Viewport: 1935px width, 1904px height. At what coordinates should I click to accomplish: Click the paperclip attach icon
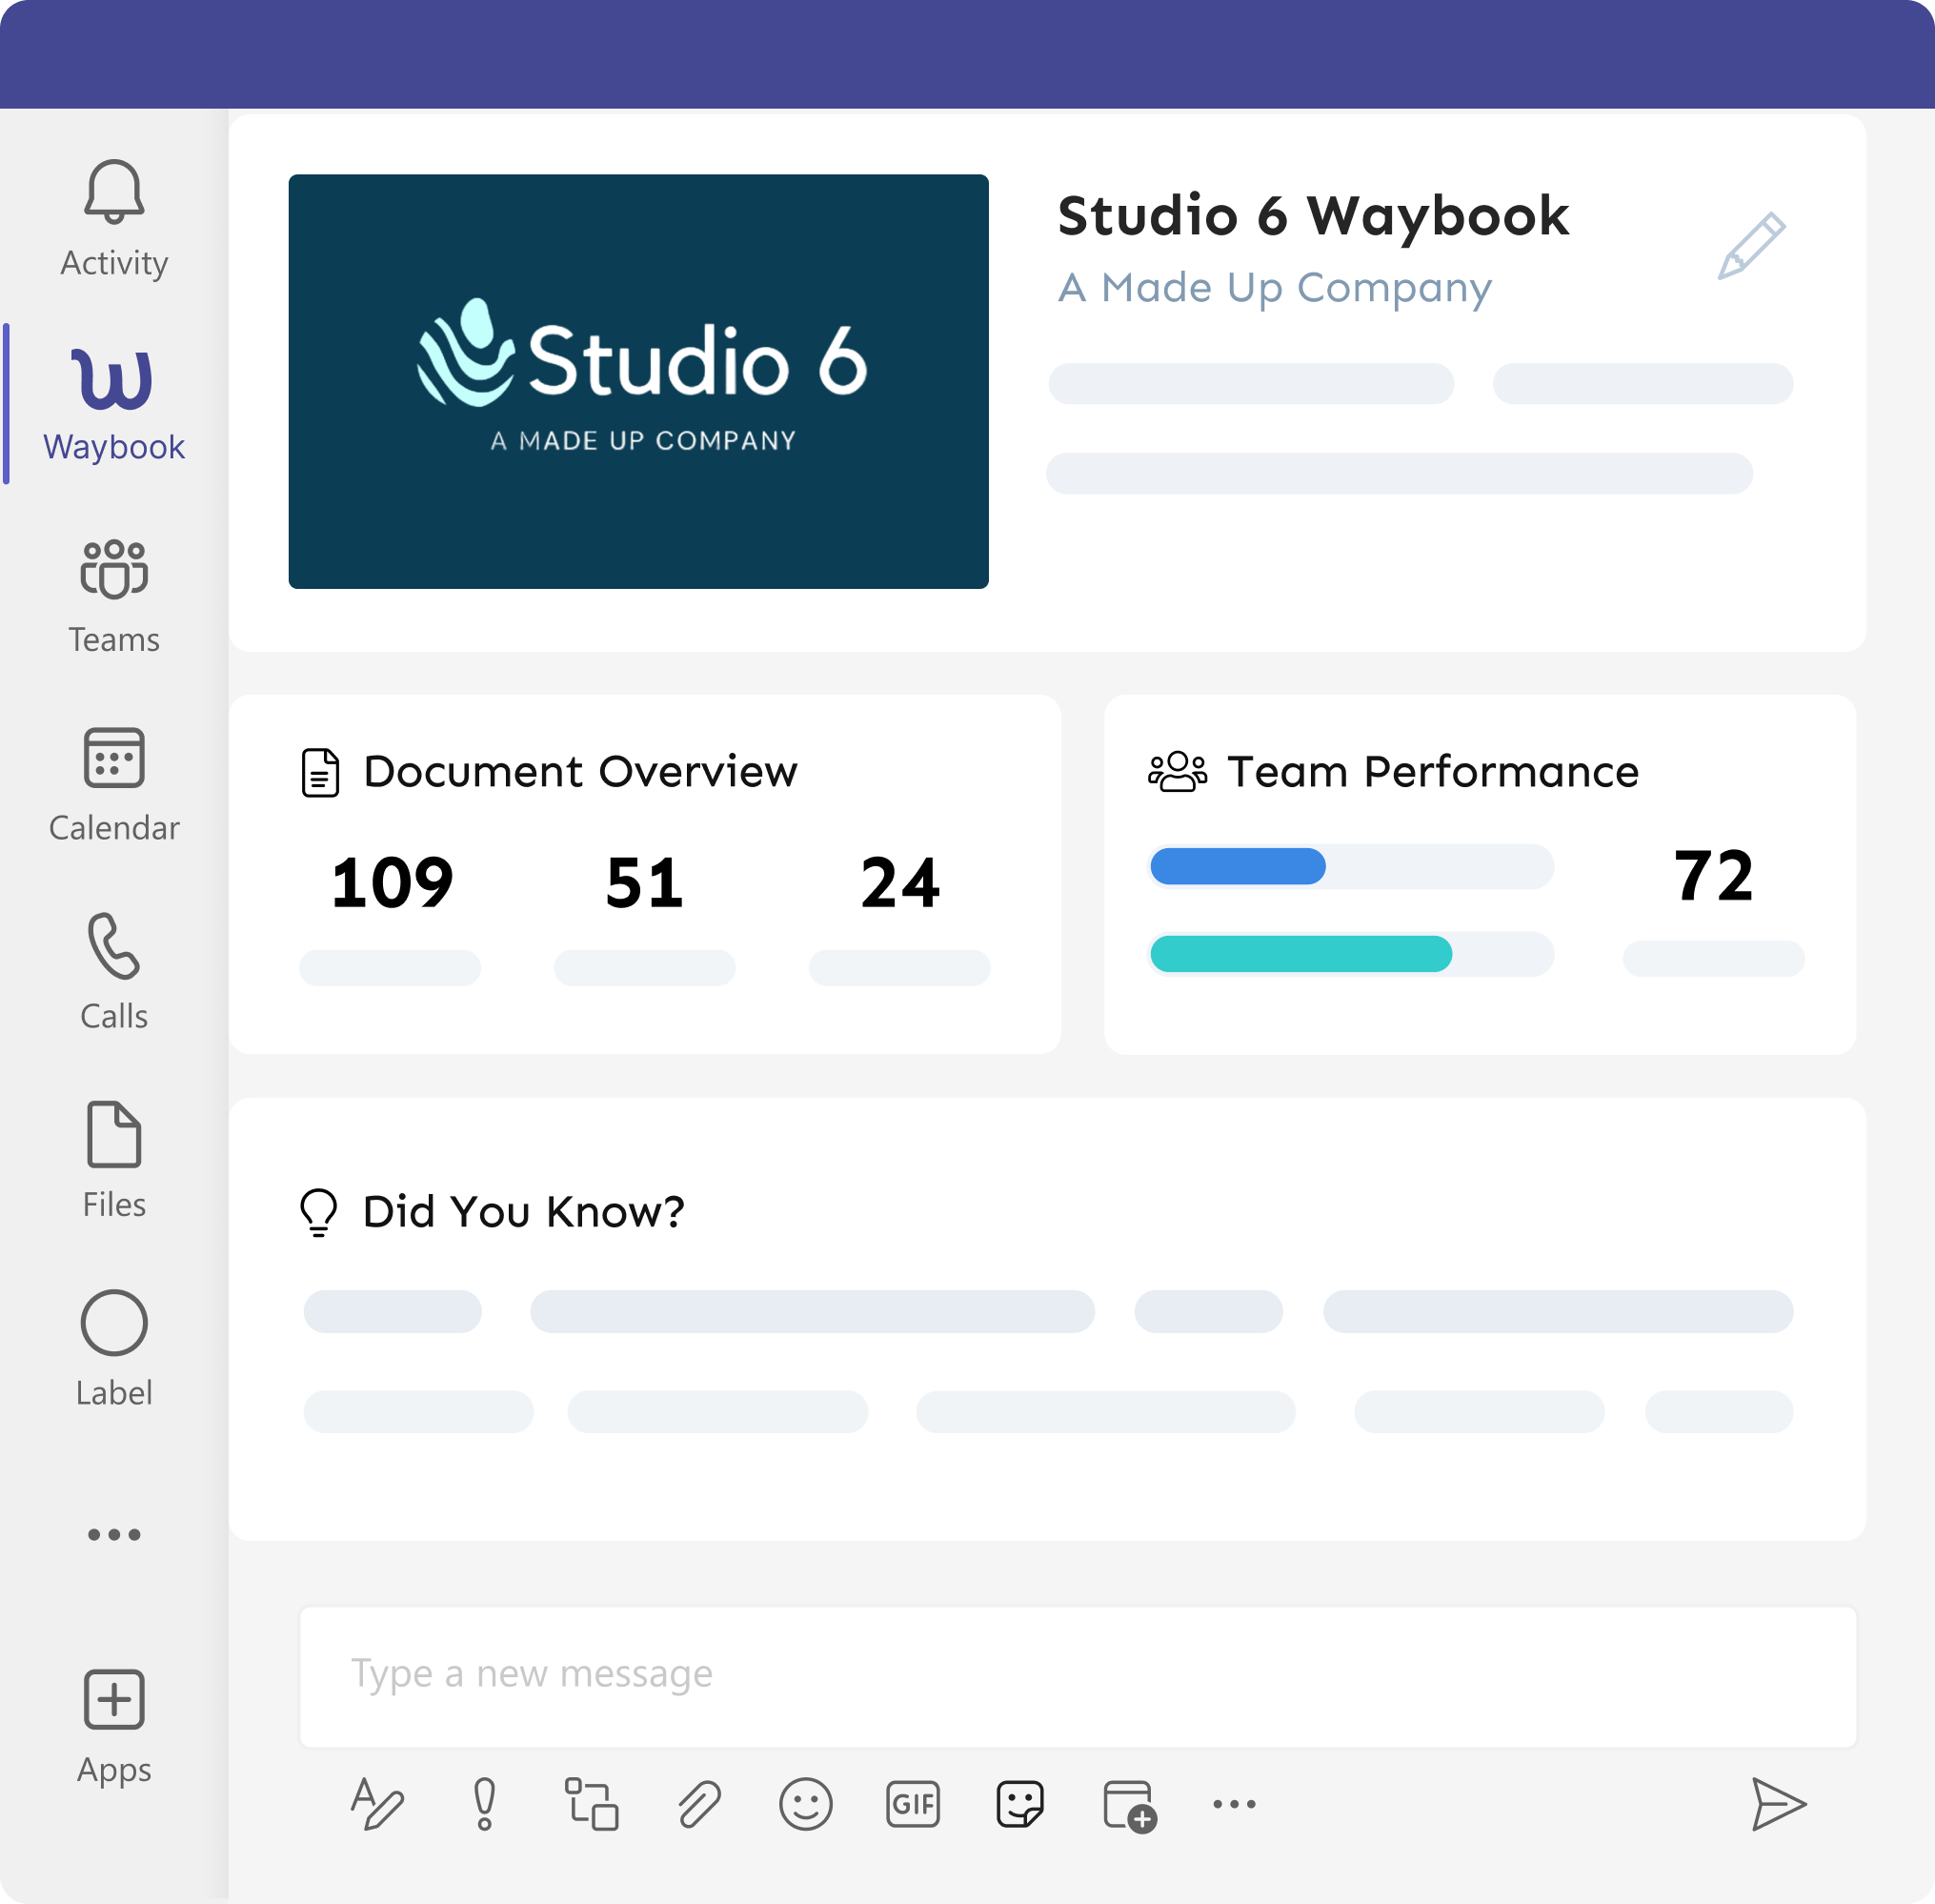click(699, 1804)
